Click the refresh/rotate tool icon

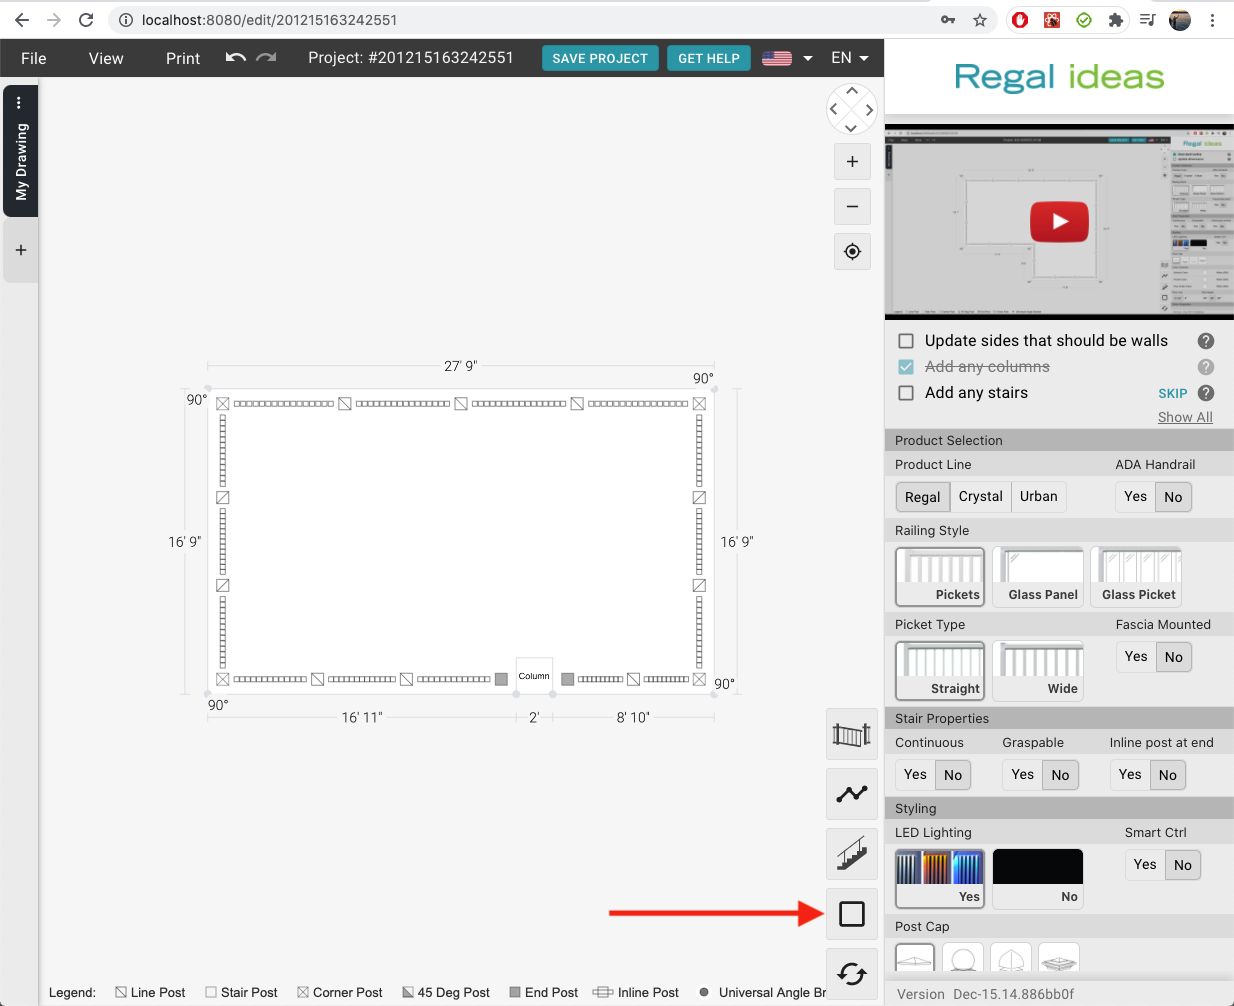pyautogui.click(x=851, y=972)
